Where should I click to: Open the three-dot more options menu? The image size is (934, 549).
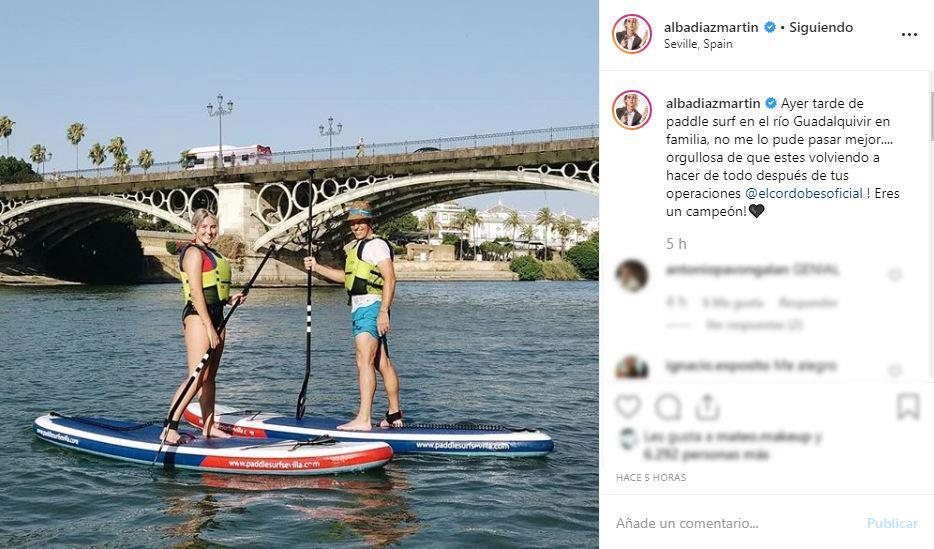pos(909,35)
